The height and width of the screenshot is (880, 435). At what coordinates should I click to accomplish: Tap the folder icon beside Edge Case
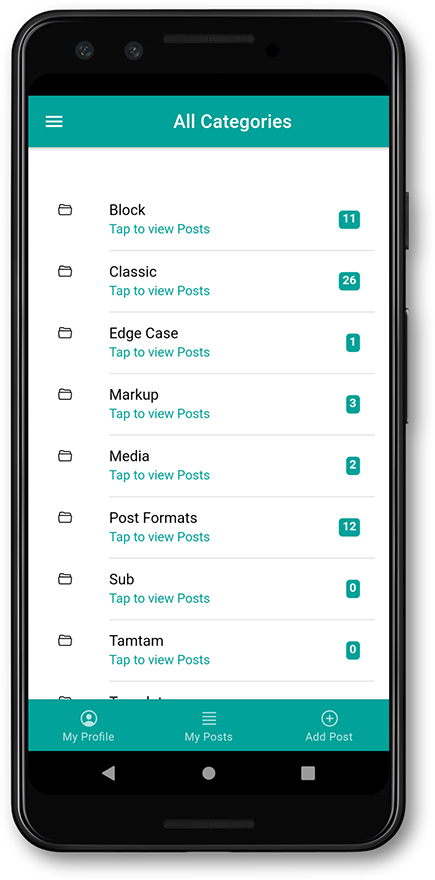coord(65,333)
